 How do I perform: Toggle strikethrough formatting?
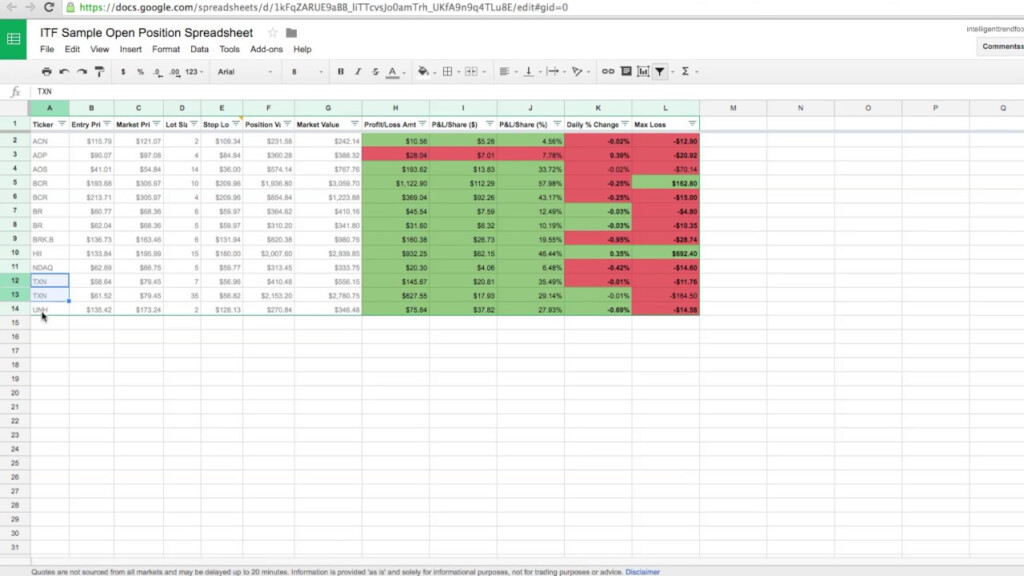point(376,71)
